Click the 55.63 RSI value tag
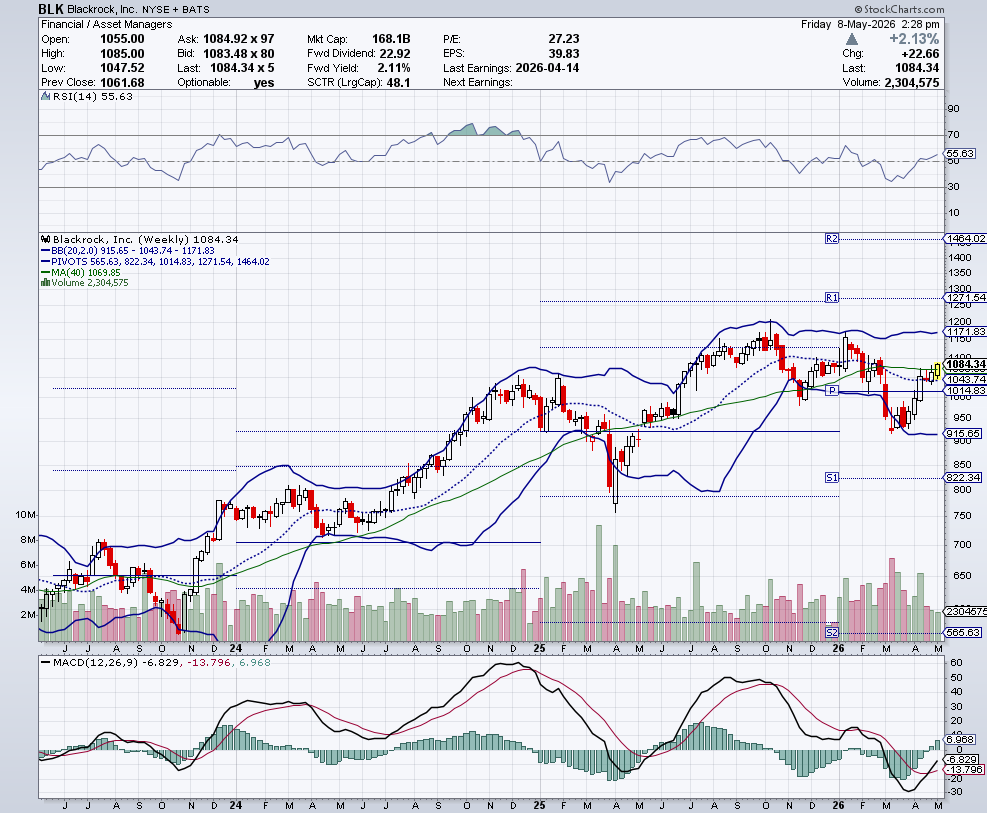This screenshot has width=987, height=813. point(961,153)
